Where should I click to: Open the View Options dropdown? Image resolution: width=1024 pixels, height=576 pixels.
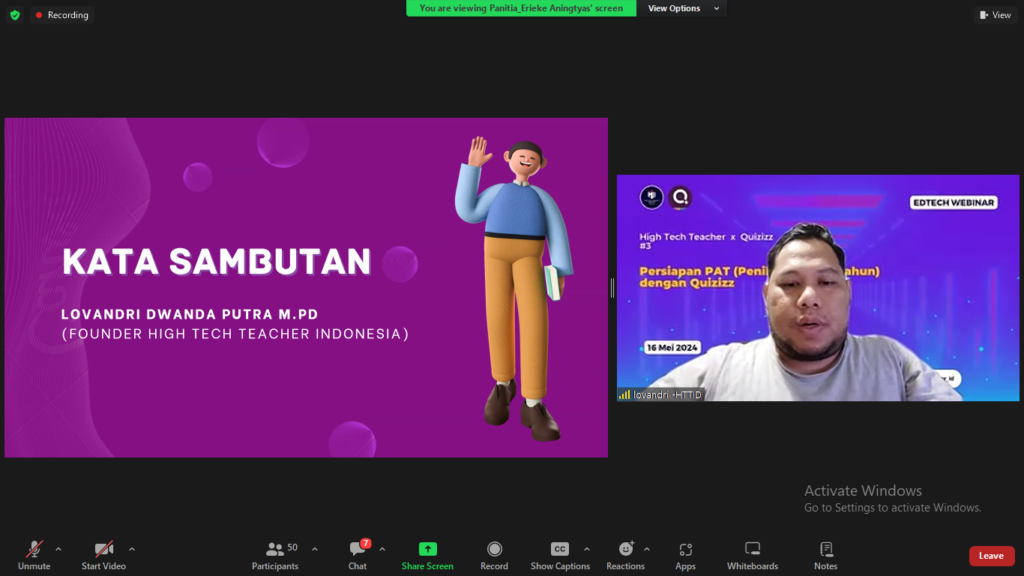pos(680,8)
